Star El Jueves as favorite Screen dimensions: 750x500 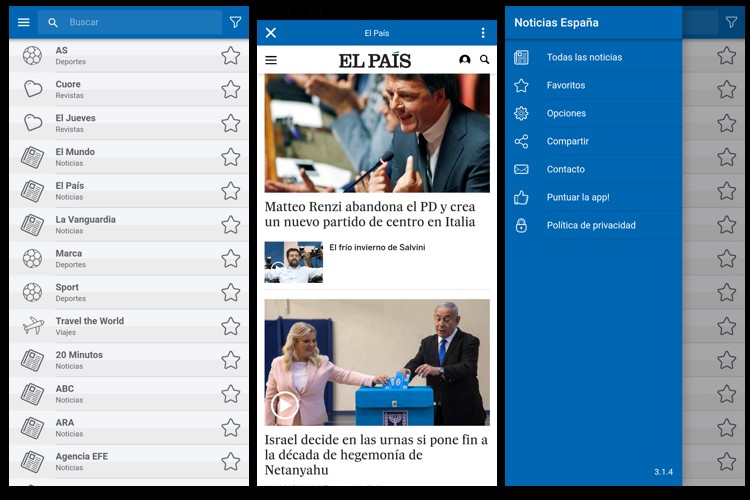pos(231,123)
